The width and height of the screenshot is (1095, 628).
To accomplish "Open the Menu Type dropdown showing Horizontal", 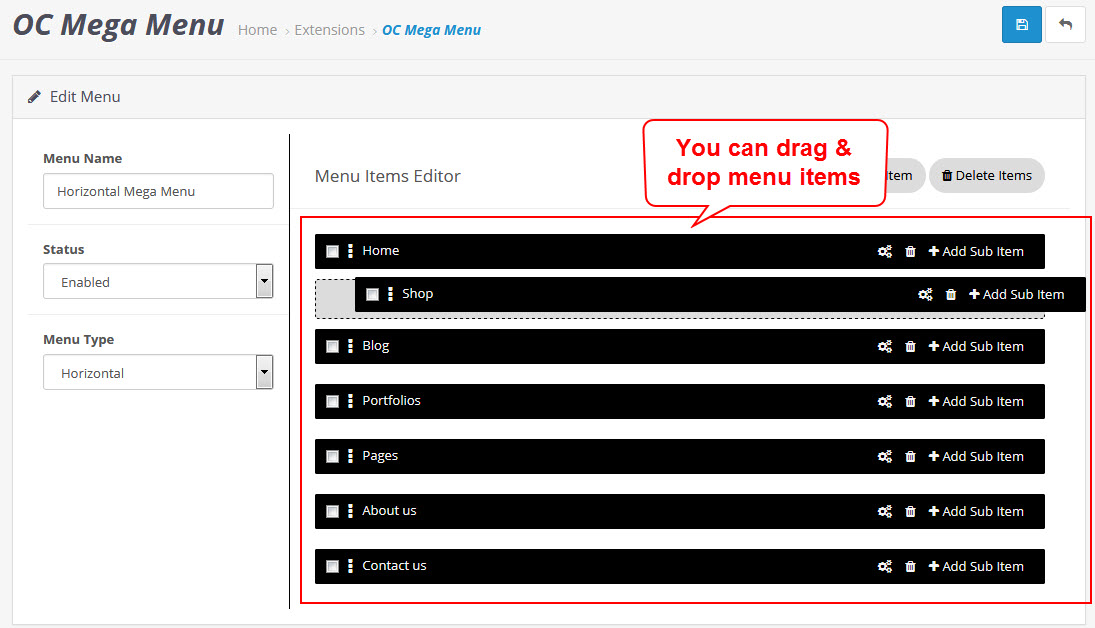I will coord(158,372).
